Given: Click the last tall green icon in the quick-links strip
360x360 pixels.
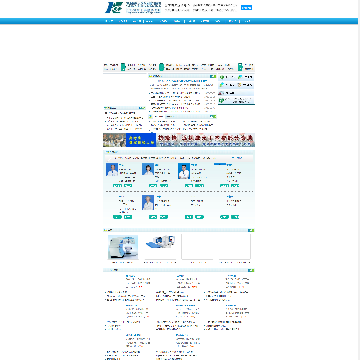Looking at the screenshot, I should point(240,67).
